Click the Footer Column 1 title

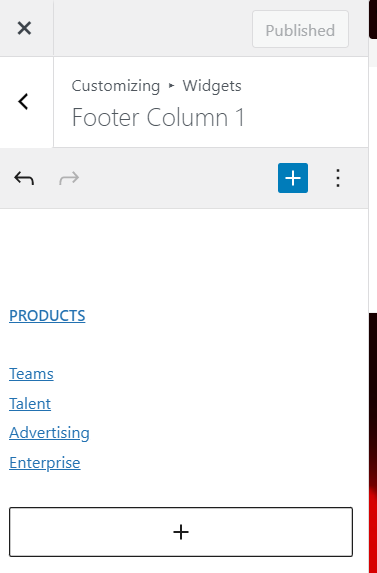coord(158,117)
